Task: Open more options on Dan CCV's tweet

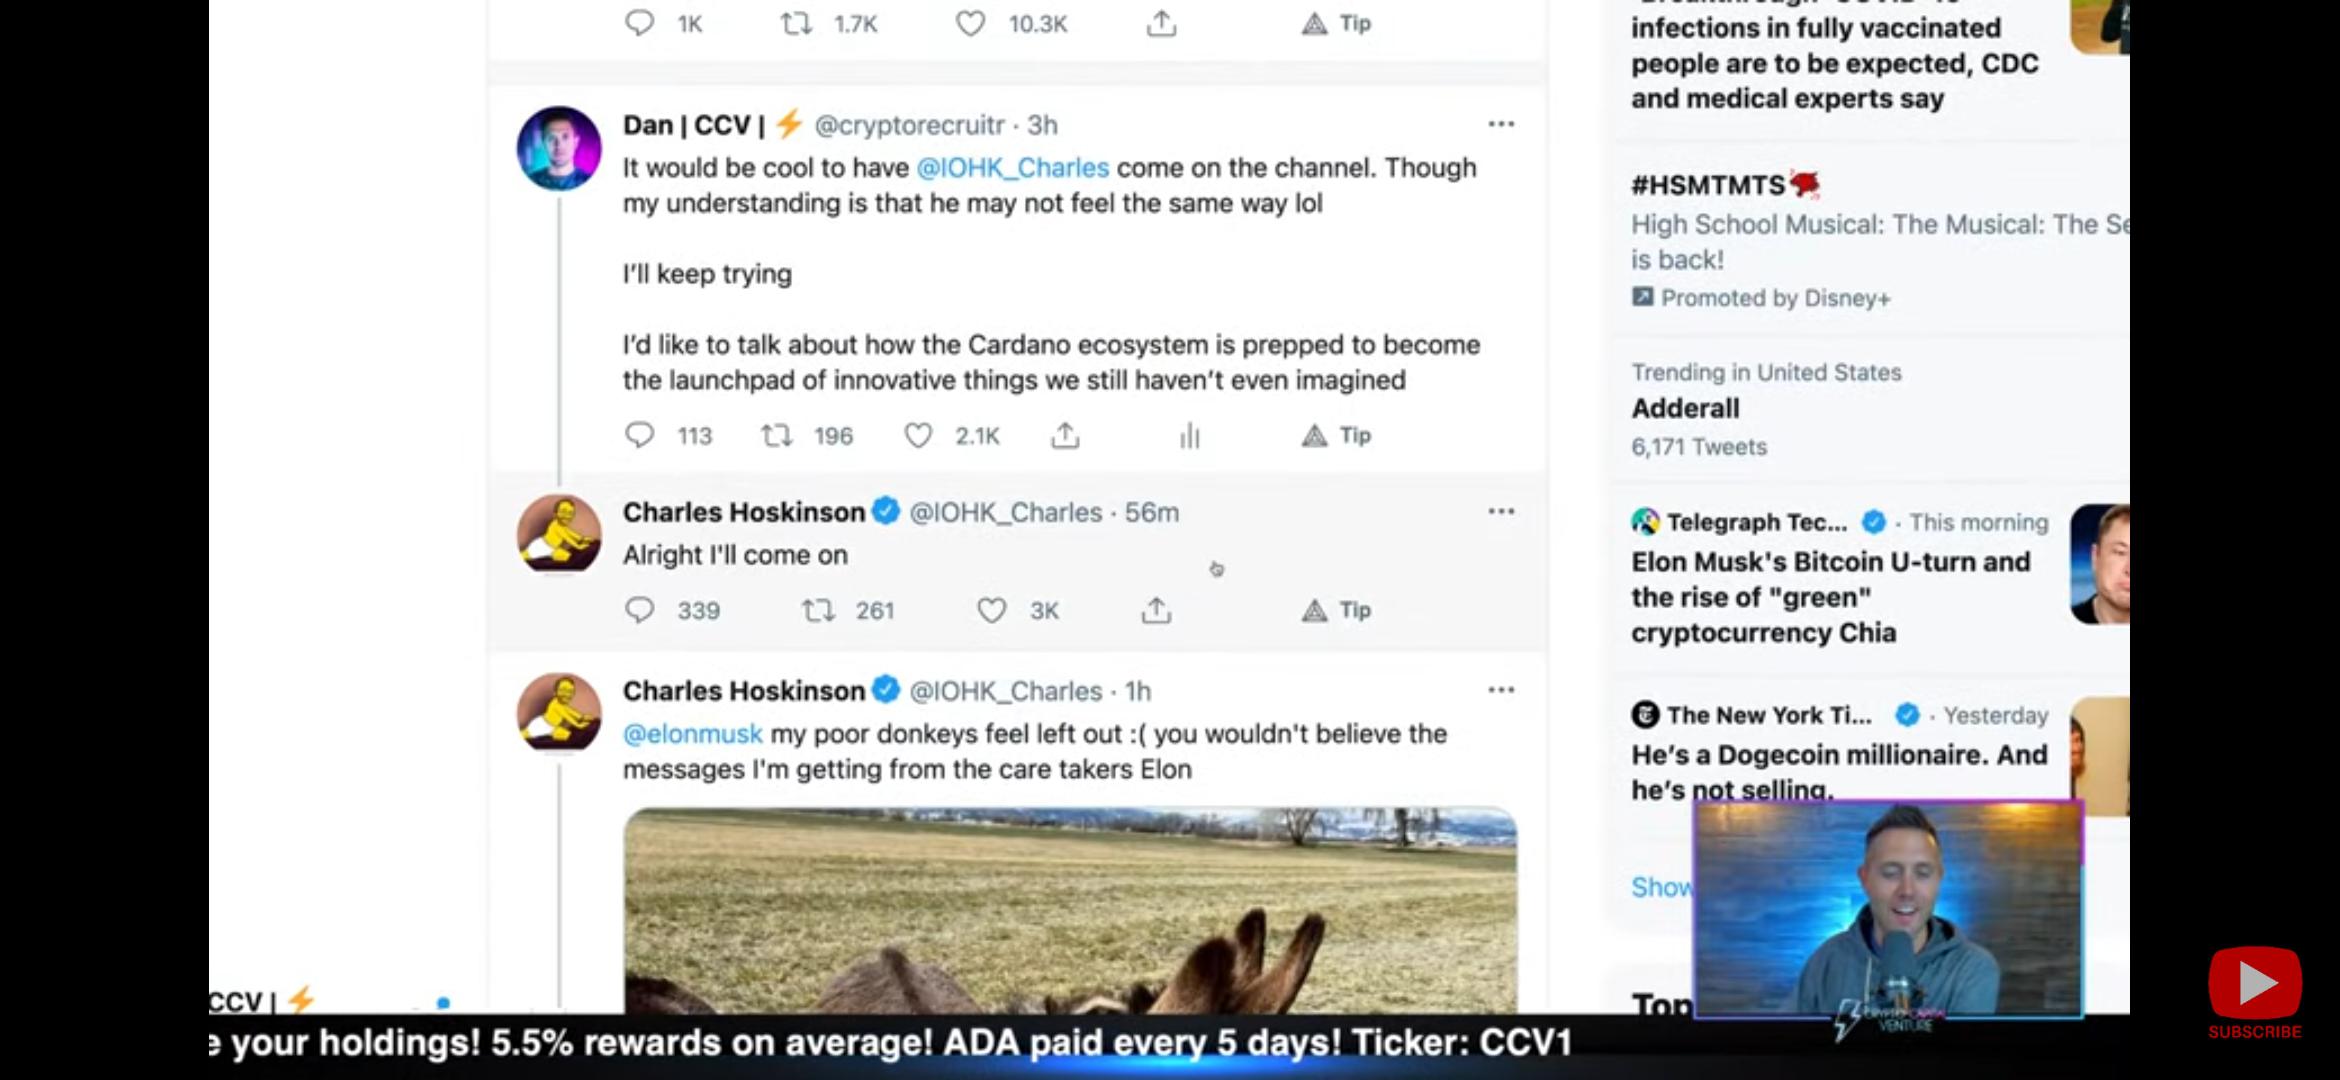Action: coord(1501,124)
